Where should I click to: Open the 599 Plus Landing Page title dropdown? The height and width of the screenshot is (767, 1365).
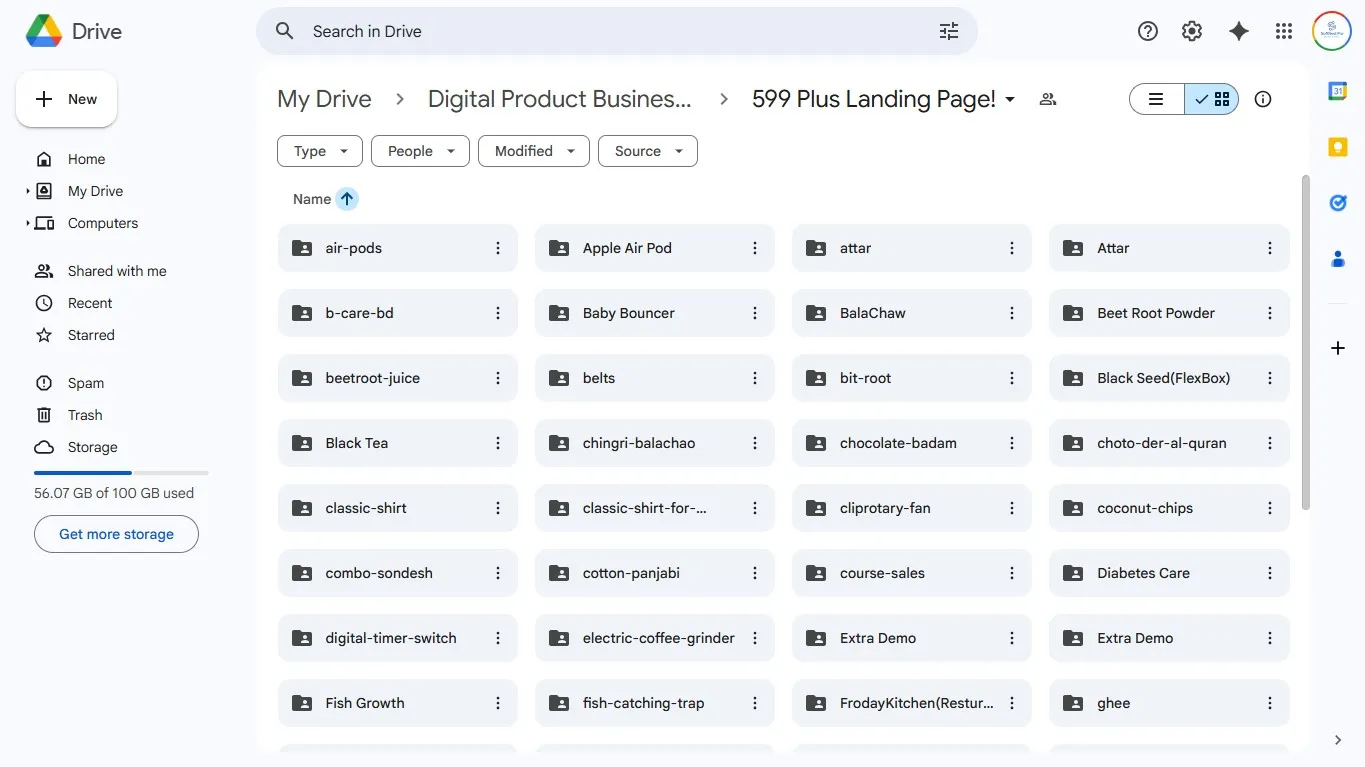(x=1009, y=99)
